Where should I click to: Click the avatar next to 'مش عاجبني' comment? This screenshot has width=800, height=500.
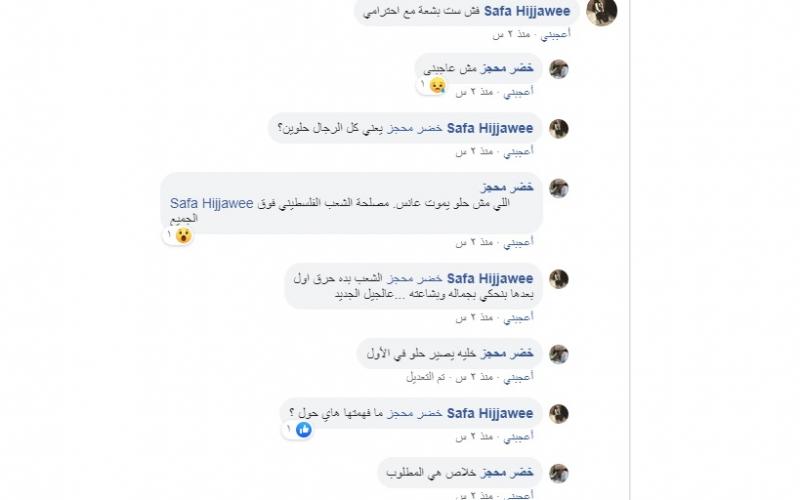559,69
